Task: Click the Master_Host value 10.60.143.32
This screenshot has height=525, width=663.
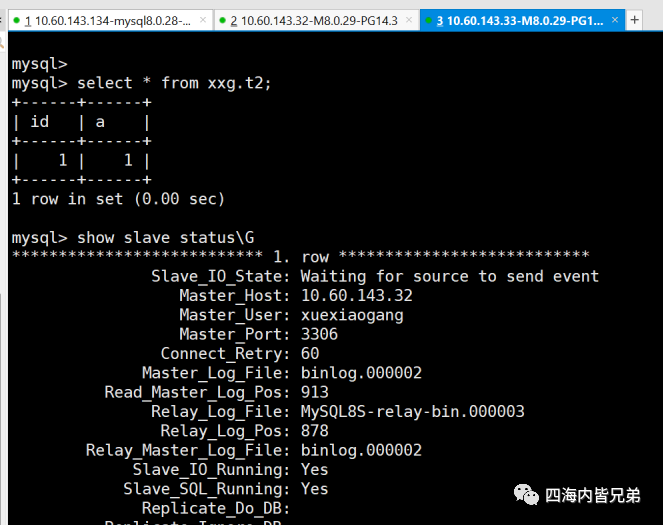Action: coord(356,295)
